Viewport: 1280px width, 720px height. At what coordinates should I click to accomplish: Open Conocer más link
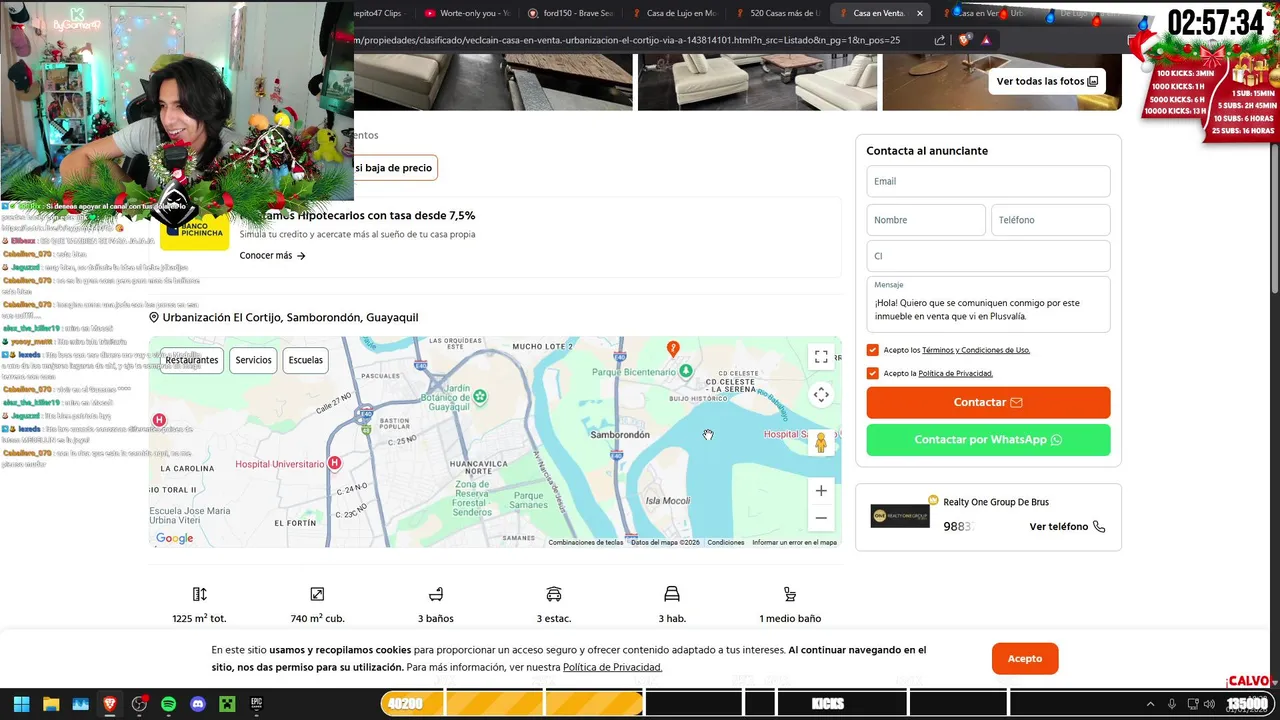[x=272, y=256]
